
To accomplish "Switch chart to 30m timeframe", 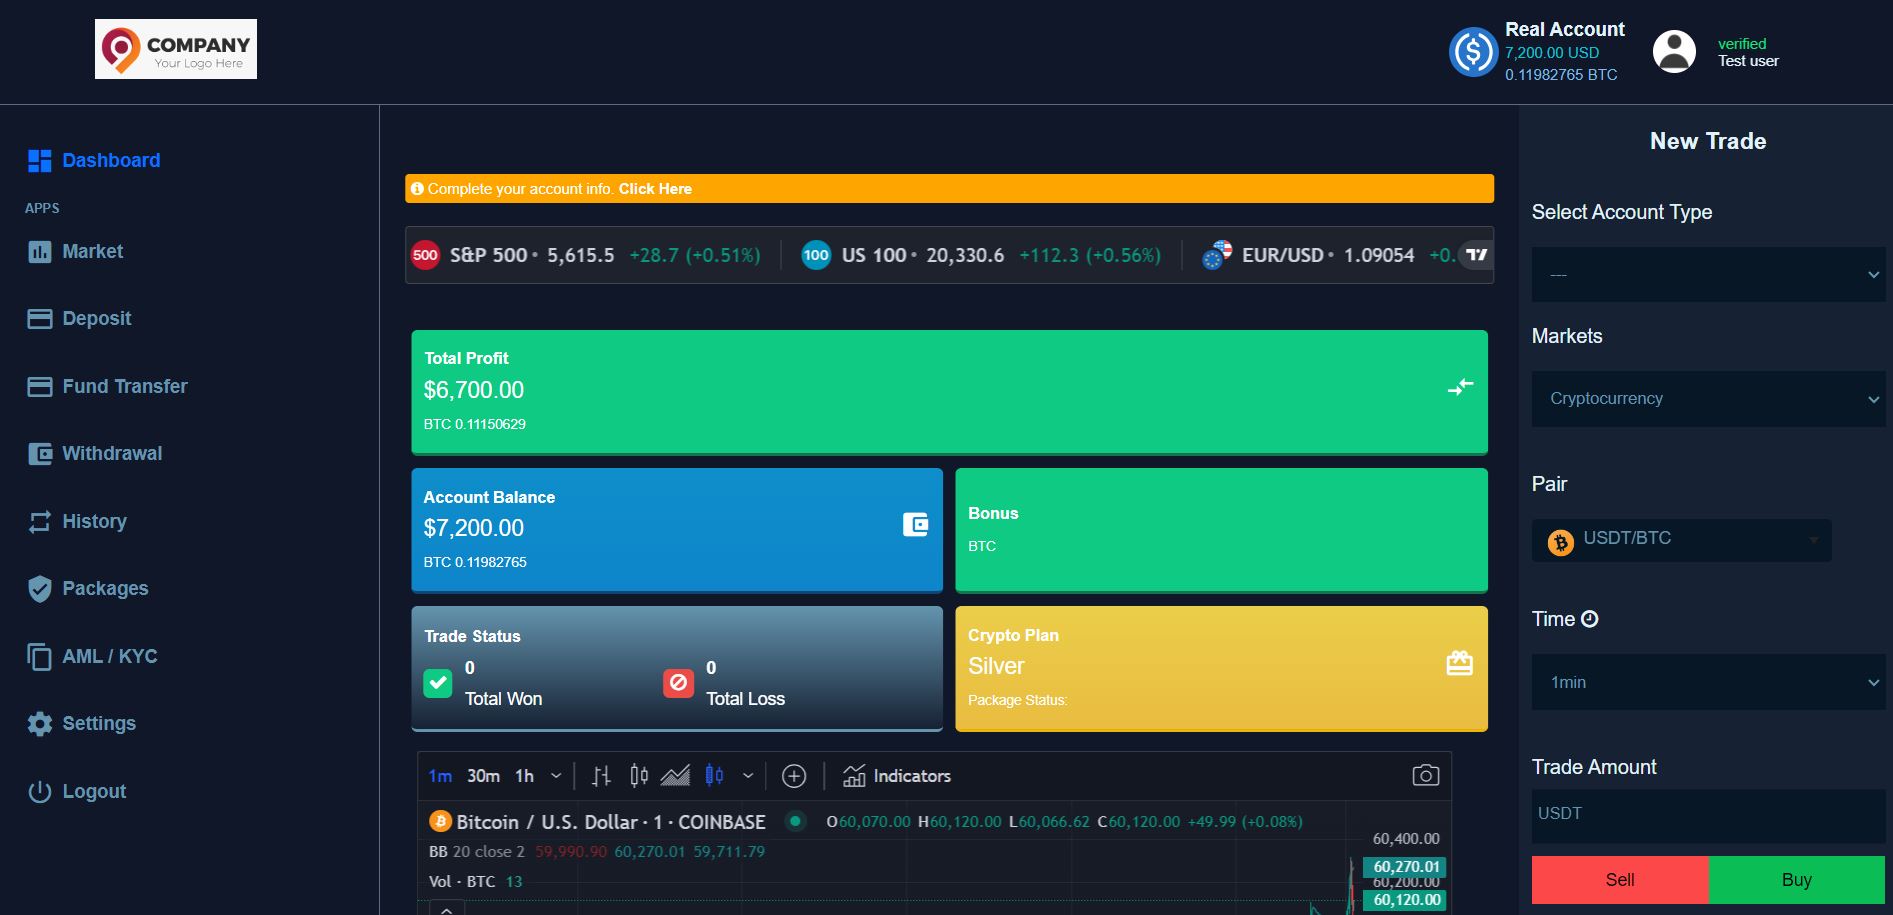I will pos(483,776).
